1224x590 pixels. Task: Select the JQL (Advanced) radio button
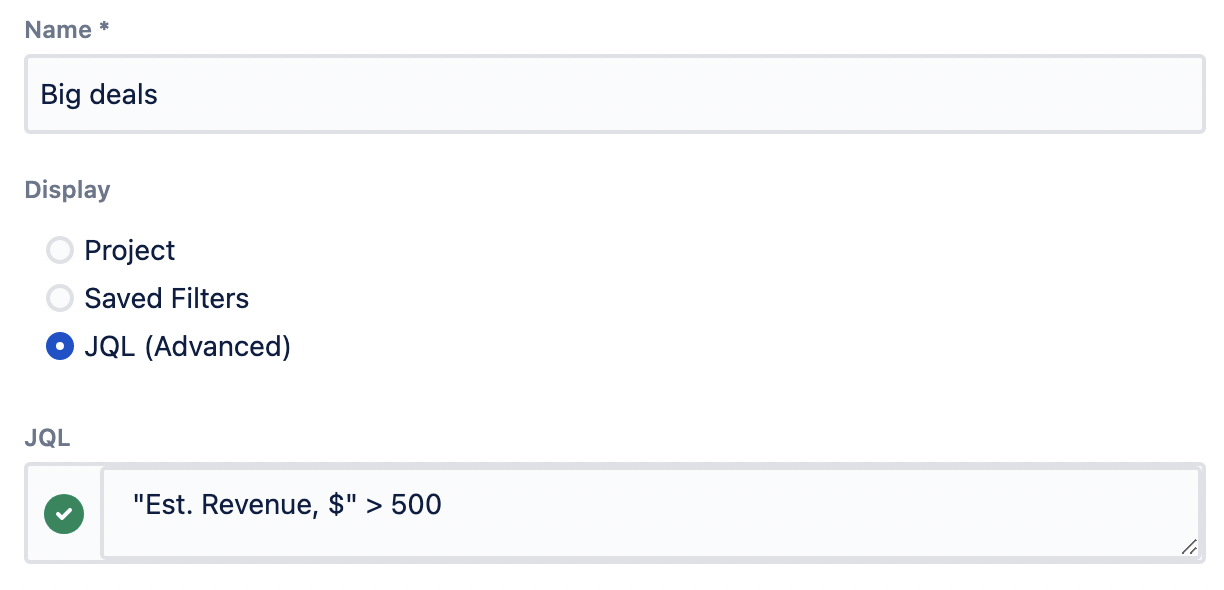click(x=60, y=347)
